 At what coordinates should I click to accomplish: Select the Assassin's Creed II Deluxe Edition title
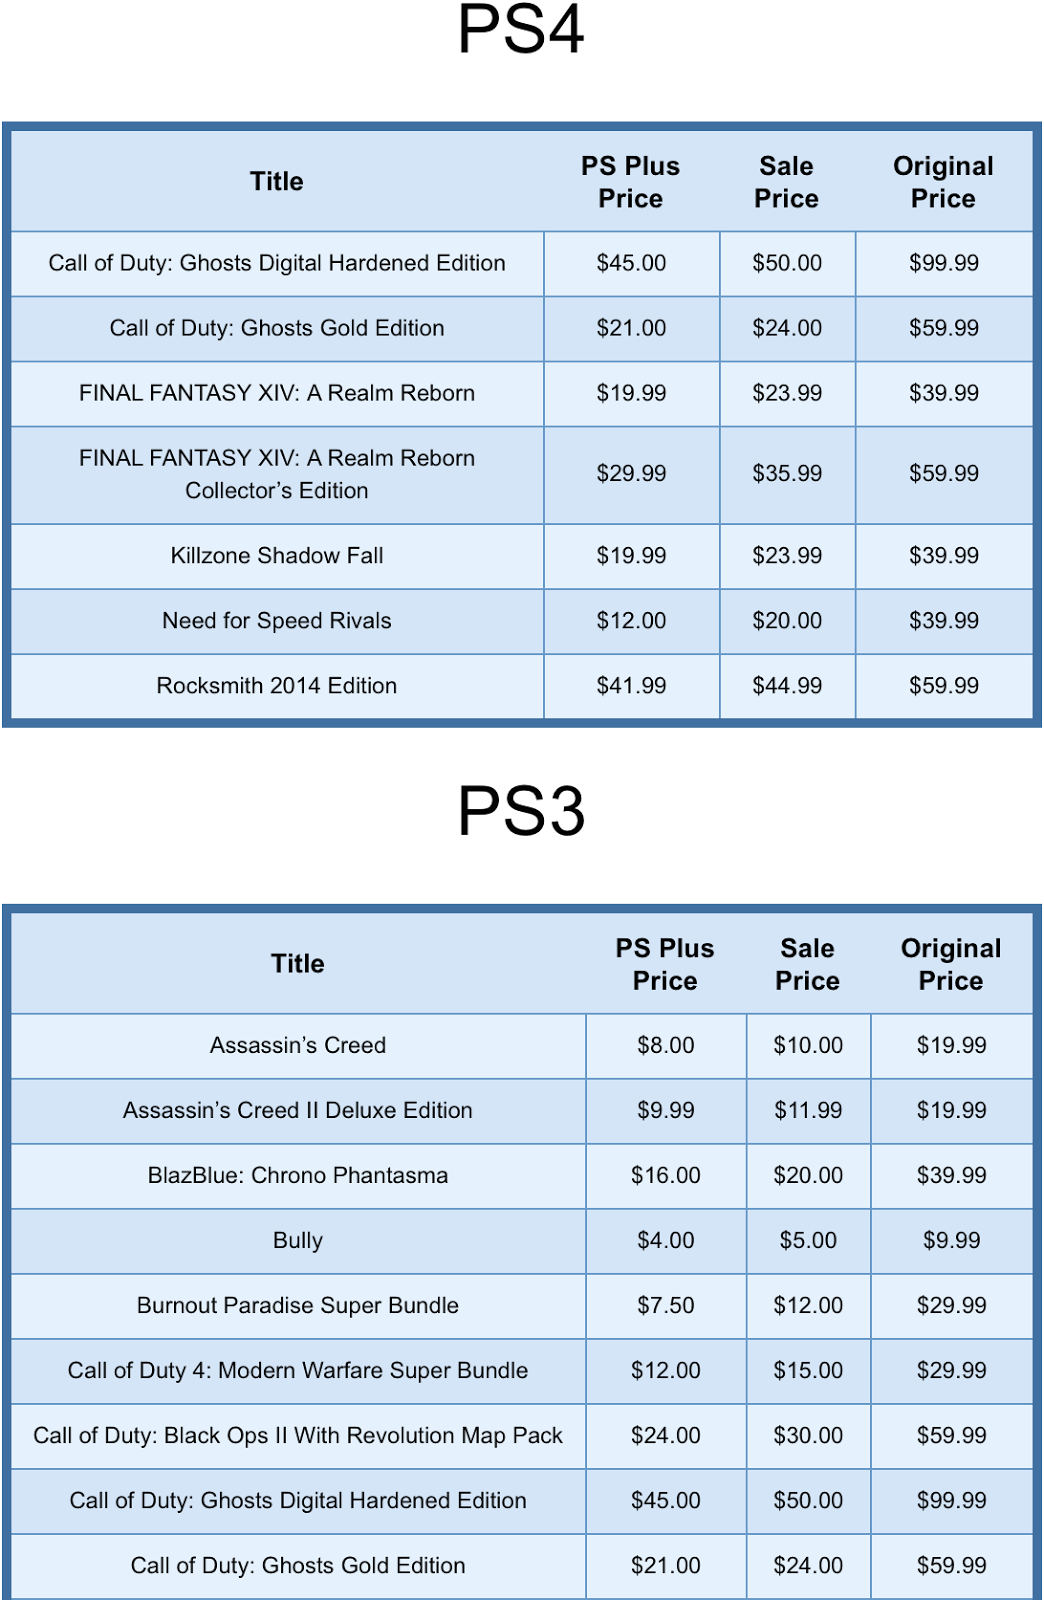click(x=298, y=1111)
